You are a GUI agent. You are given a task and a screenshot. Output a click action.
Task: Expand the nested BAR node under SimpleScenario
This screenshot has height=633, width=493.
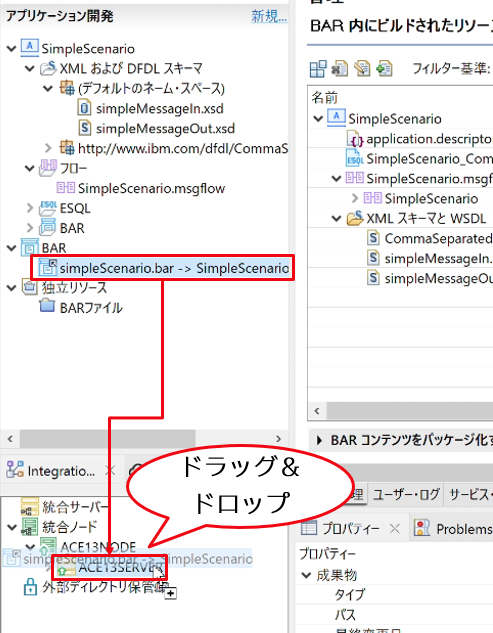pos(30,228)
